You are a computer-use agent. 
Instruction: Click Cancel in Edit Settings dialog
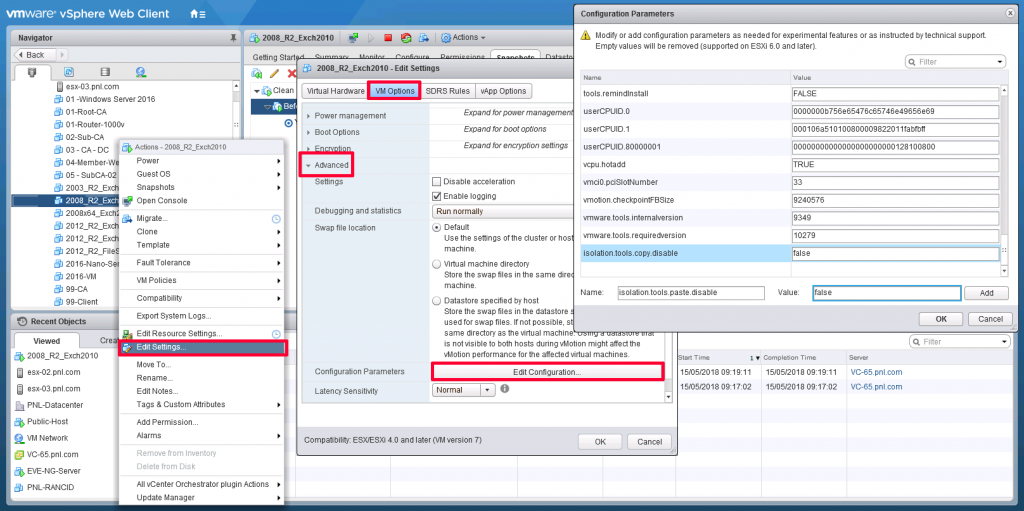point(649,442)
